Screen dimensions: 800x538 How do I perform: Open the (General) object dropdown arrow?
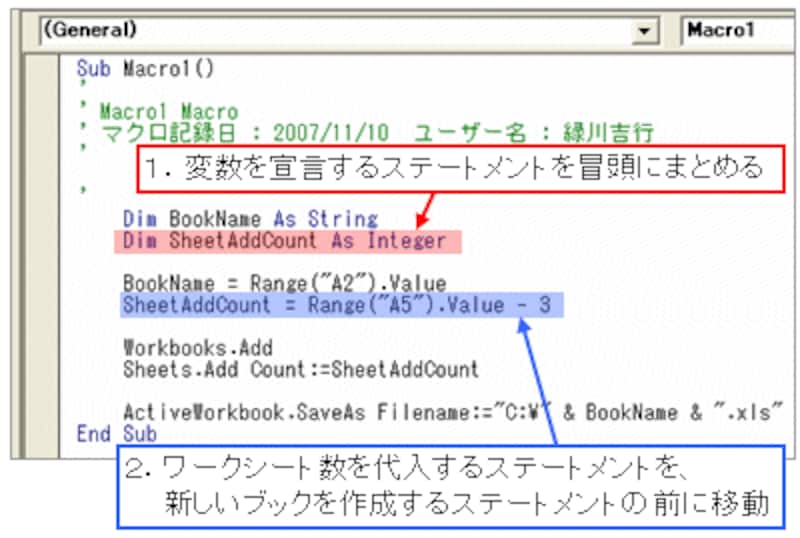[645, 31]
